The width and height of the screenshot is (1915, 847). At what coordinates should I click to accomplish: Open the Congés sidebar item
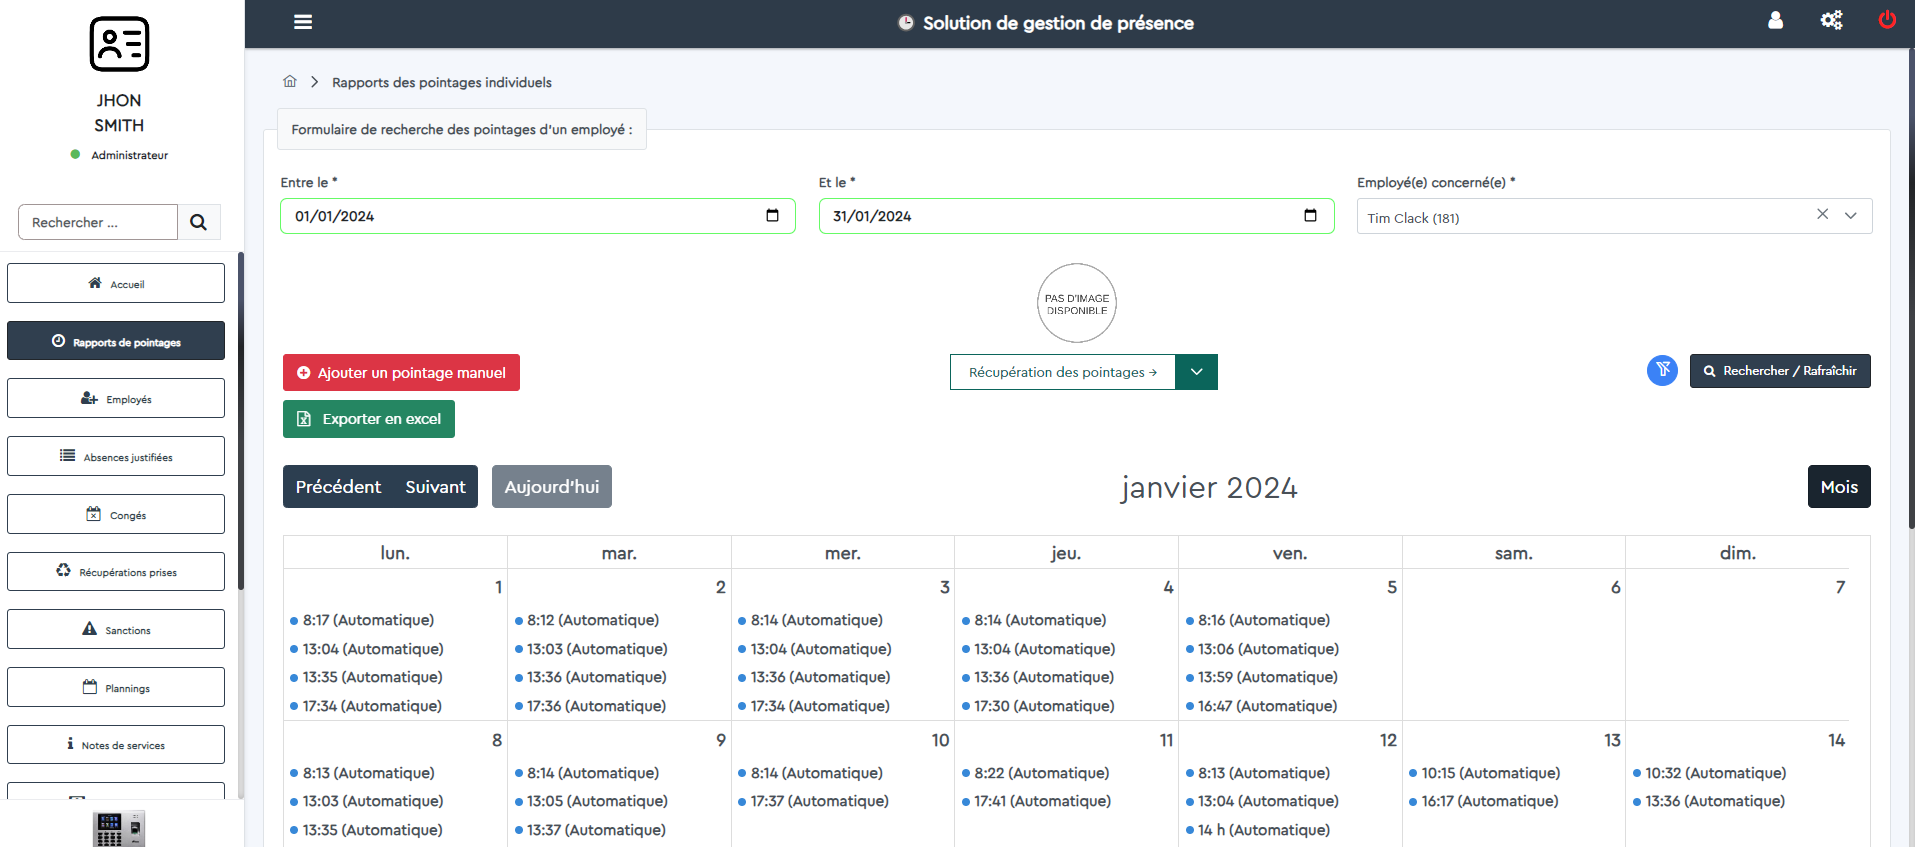point(116,515)
